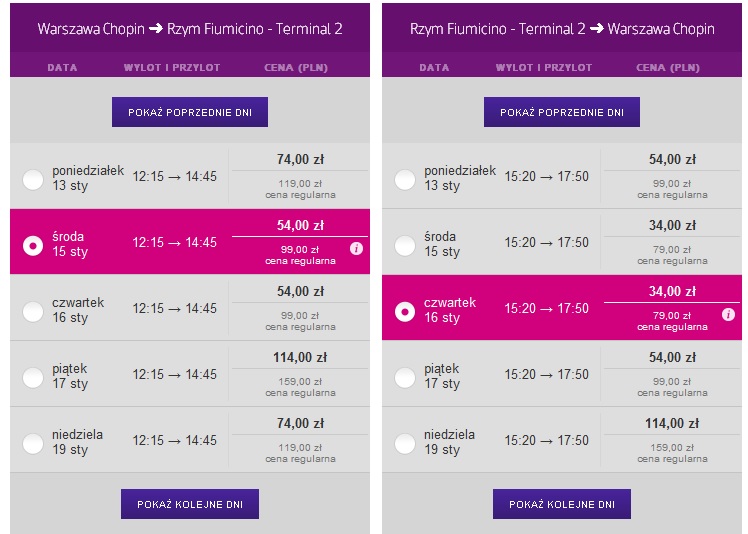Click info icon on return czwartek 16 sty fare

tap(728, 314)
